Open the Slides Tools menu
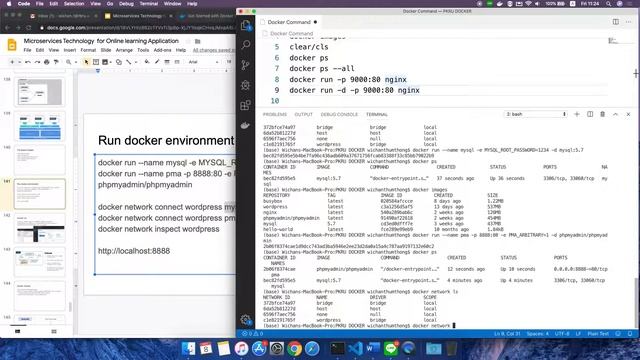The height and width of the screenshot is (360, 640). (x=143, y=50)
